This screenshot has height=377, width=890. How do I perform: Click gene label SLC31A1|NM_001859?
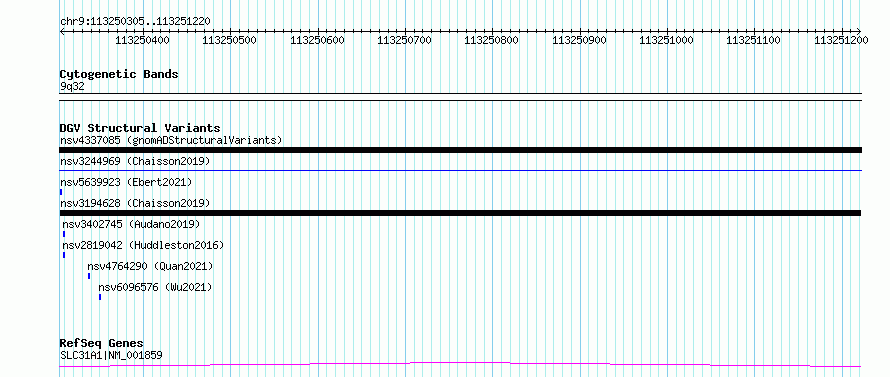tap(111, 355)
